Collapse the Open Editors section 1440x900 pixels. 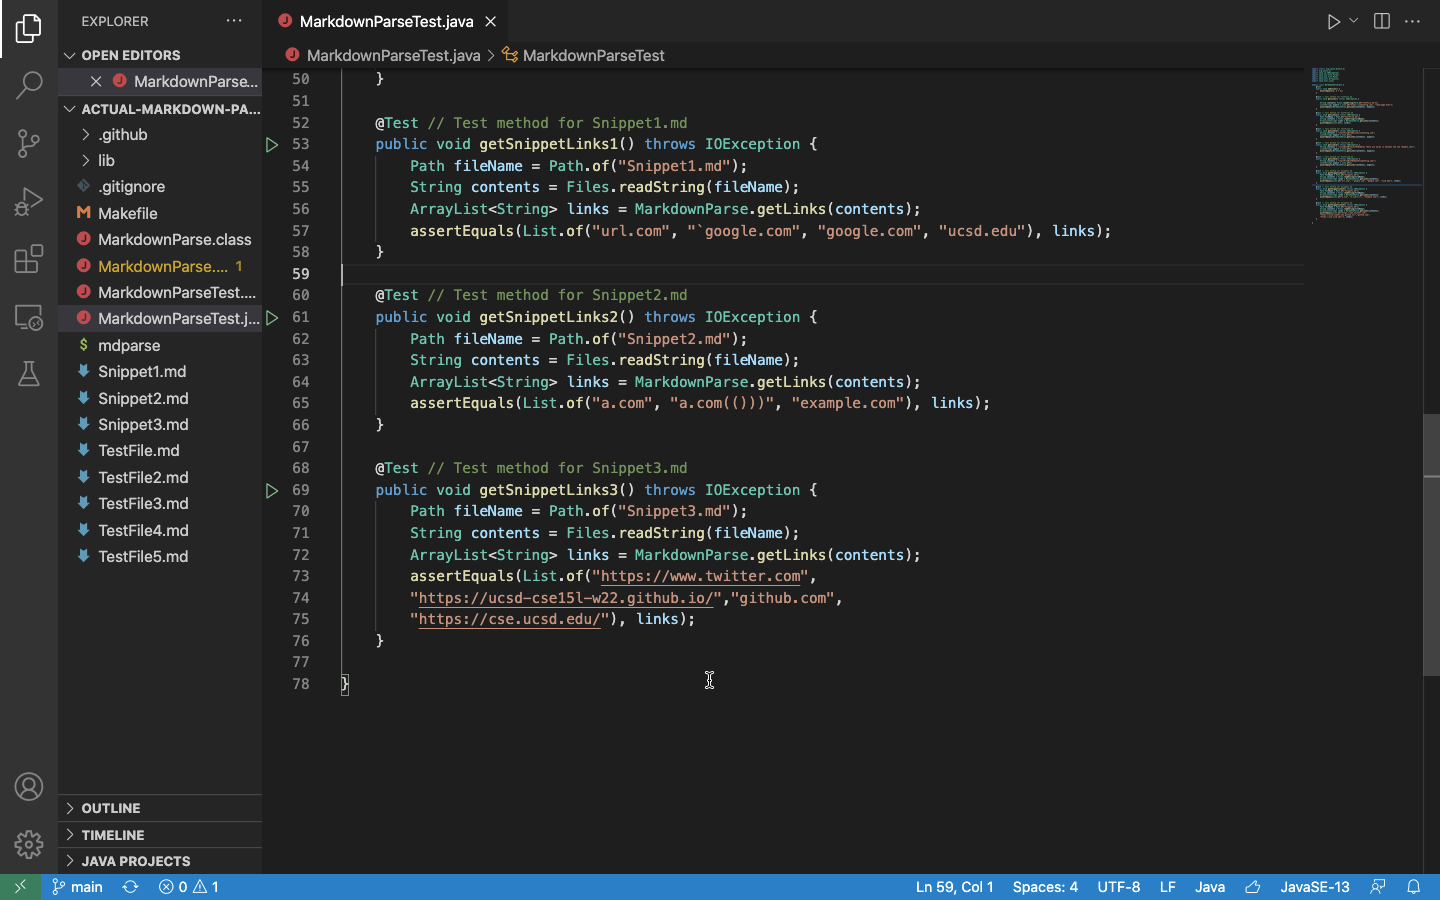coord(160,55)
